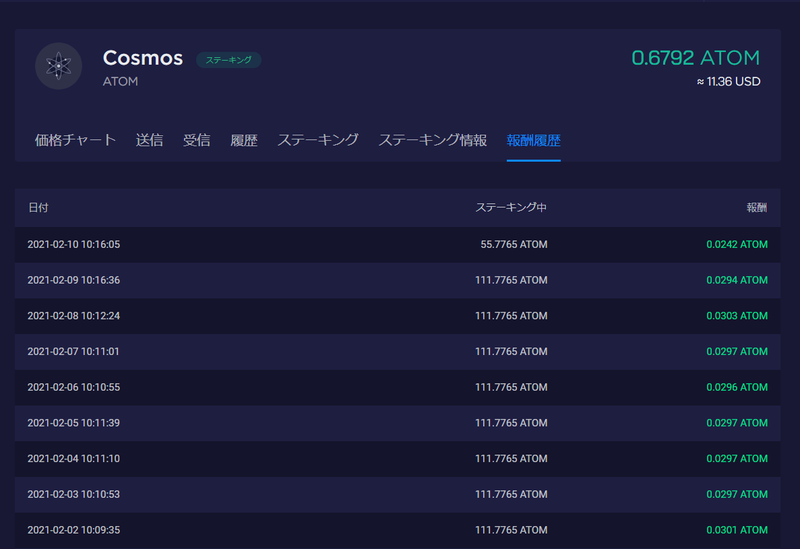Switch to the 送信 tab
This screenshot has height=549, width=800.
coord(149,140)
